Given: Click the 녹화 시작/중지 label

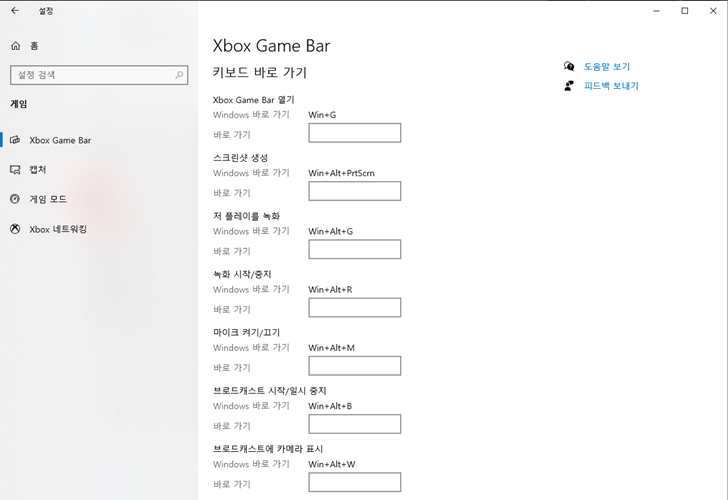Looking at the screenshot, I should point(242,274).
